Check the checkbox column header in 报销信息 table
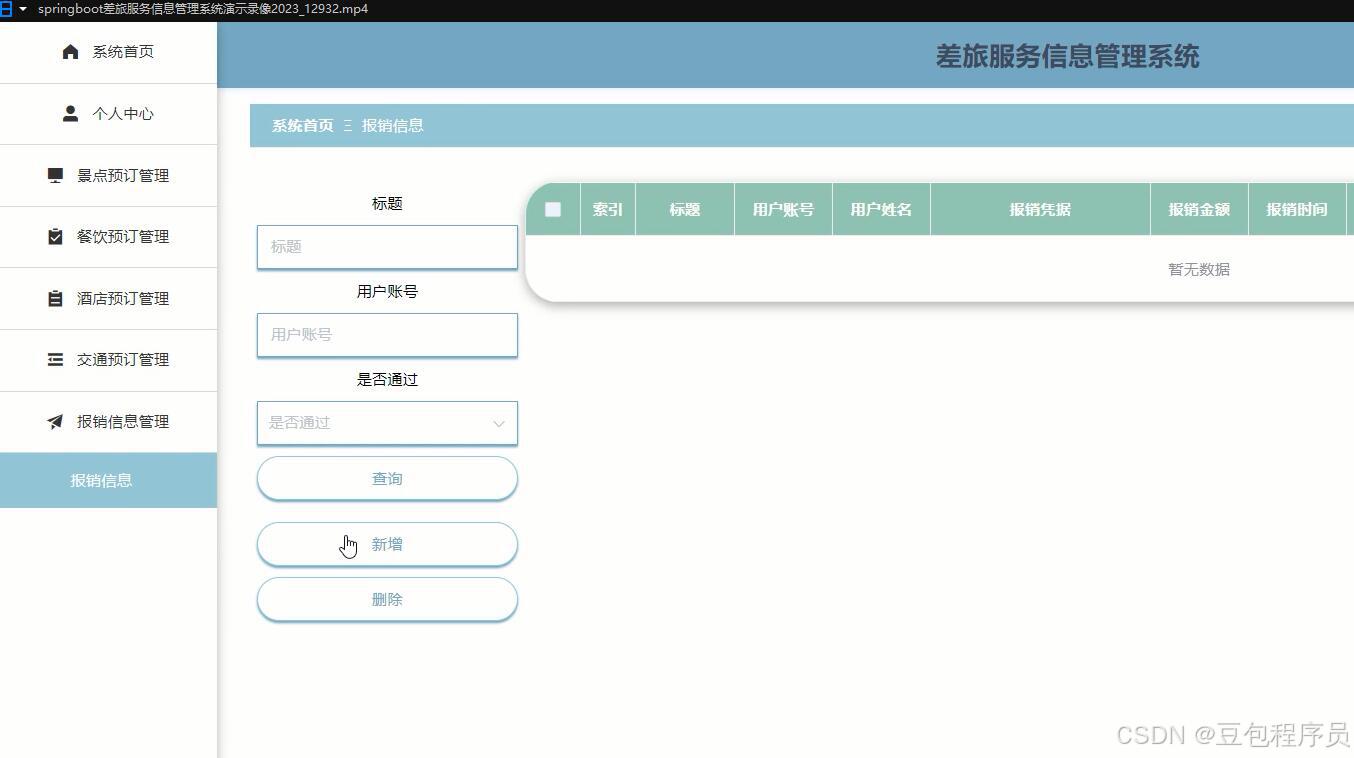Viewport: 1354px width, 758px height. [552, 209]
